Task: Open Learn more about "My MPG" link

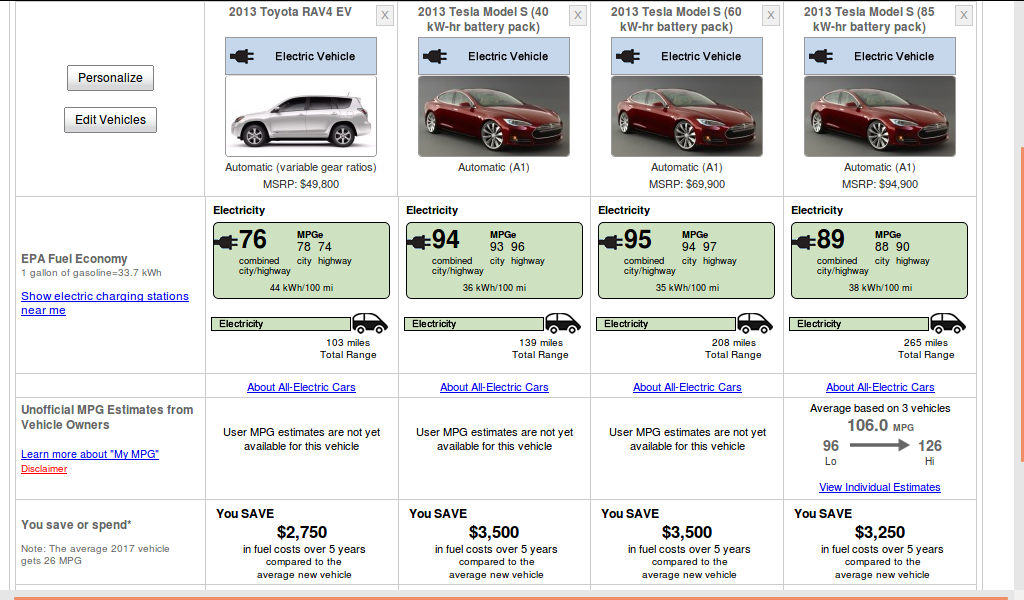Action: [90, 454]
